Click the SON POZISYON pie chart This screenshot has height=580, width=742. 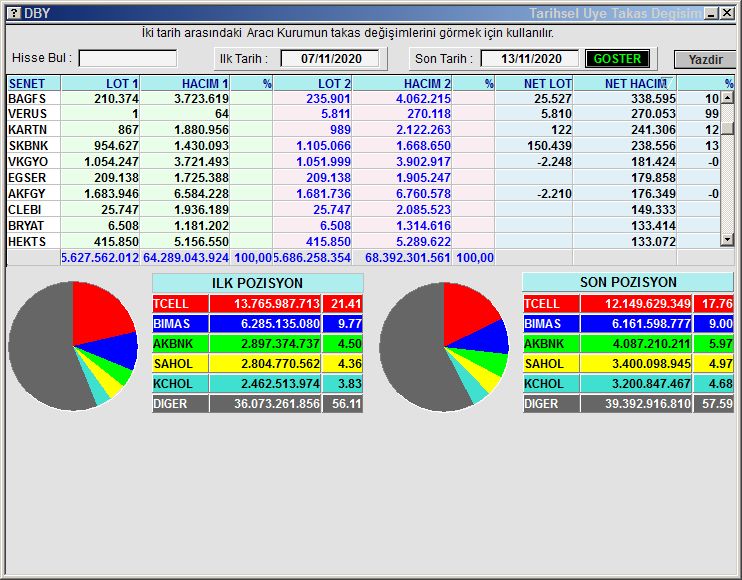pyautogui.click(x=444, y=347)
